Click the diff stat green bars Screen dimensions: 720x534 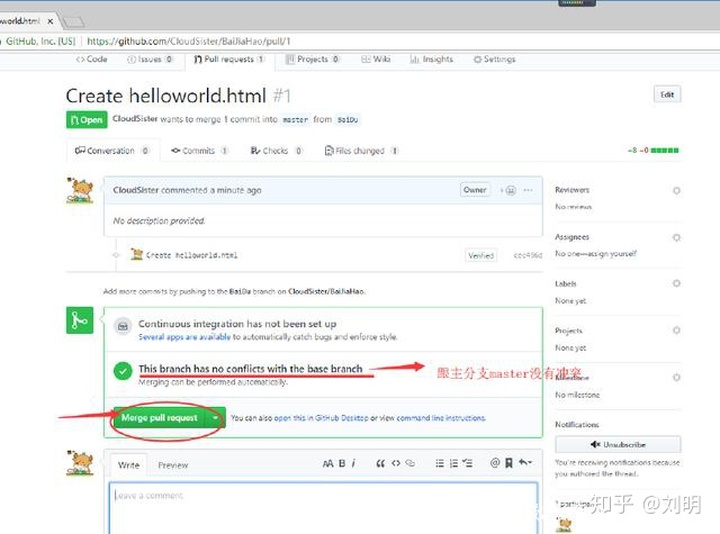664,150
